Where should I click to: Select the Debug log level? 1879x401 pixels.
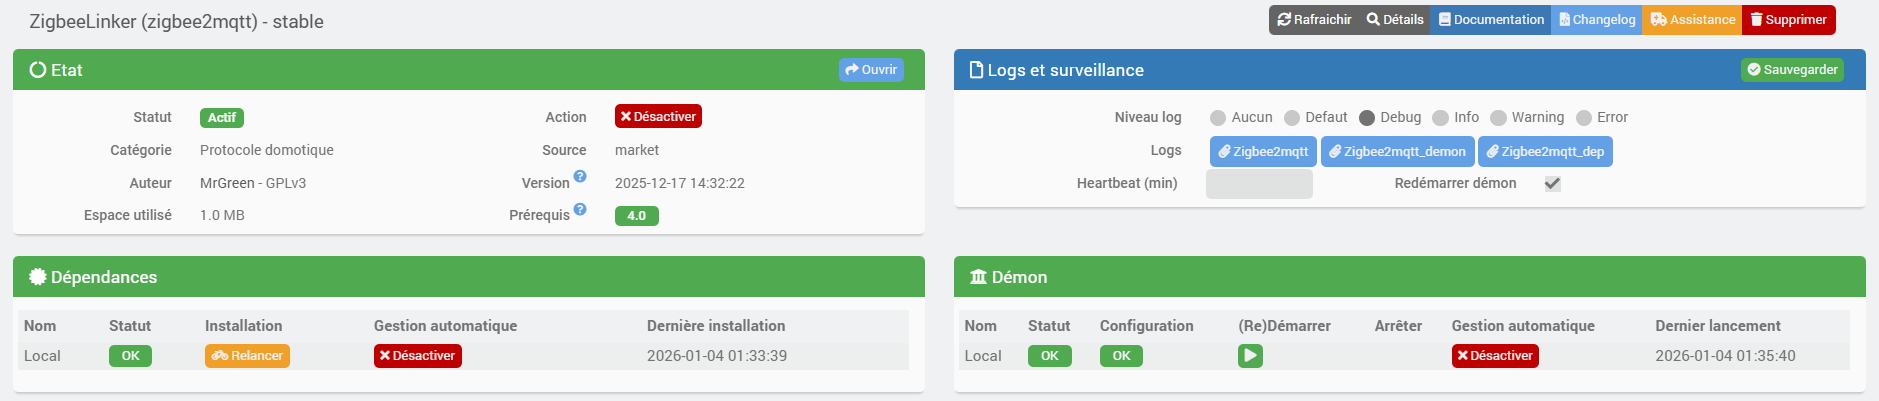tap(1367, 118)
